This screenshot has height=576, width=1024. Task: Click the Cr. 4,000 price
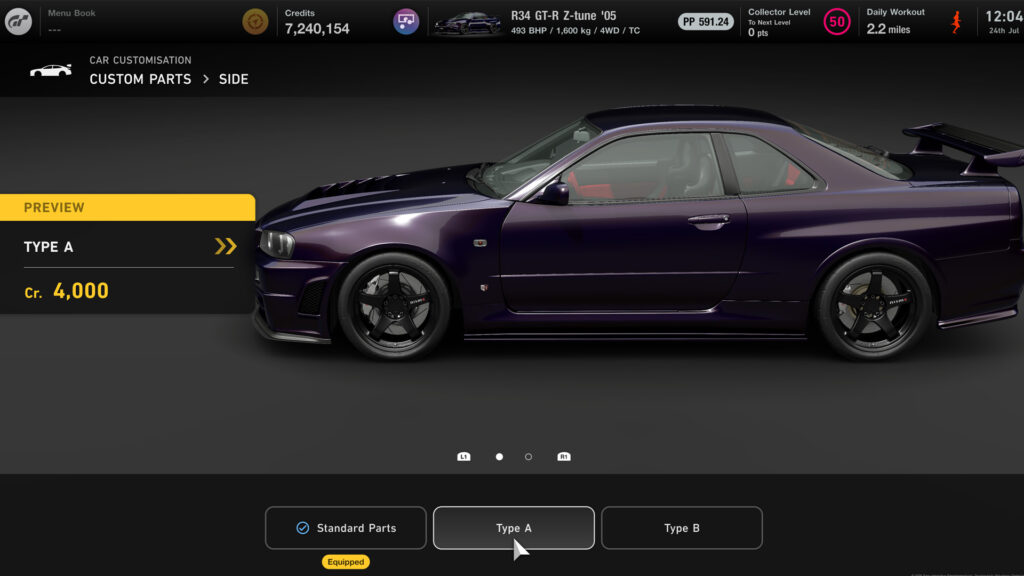[x=67, y=291]
